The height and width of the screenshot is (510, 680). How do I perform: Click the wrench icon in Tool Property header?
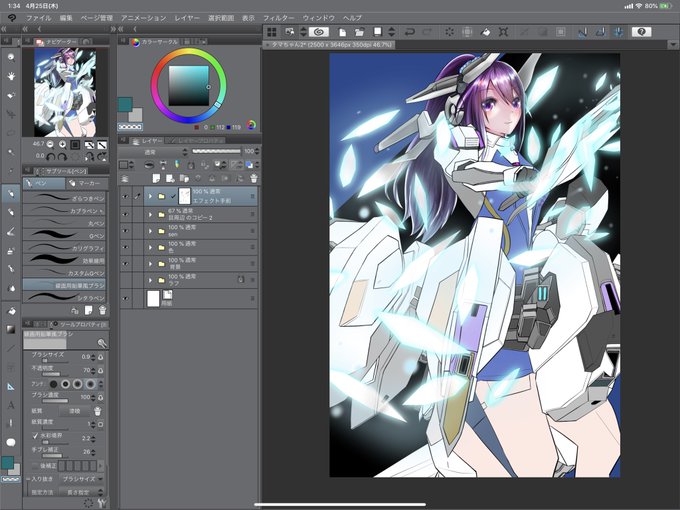click(102, 343)
